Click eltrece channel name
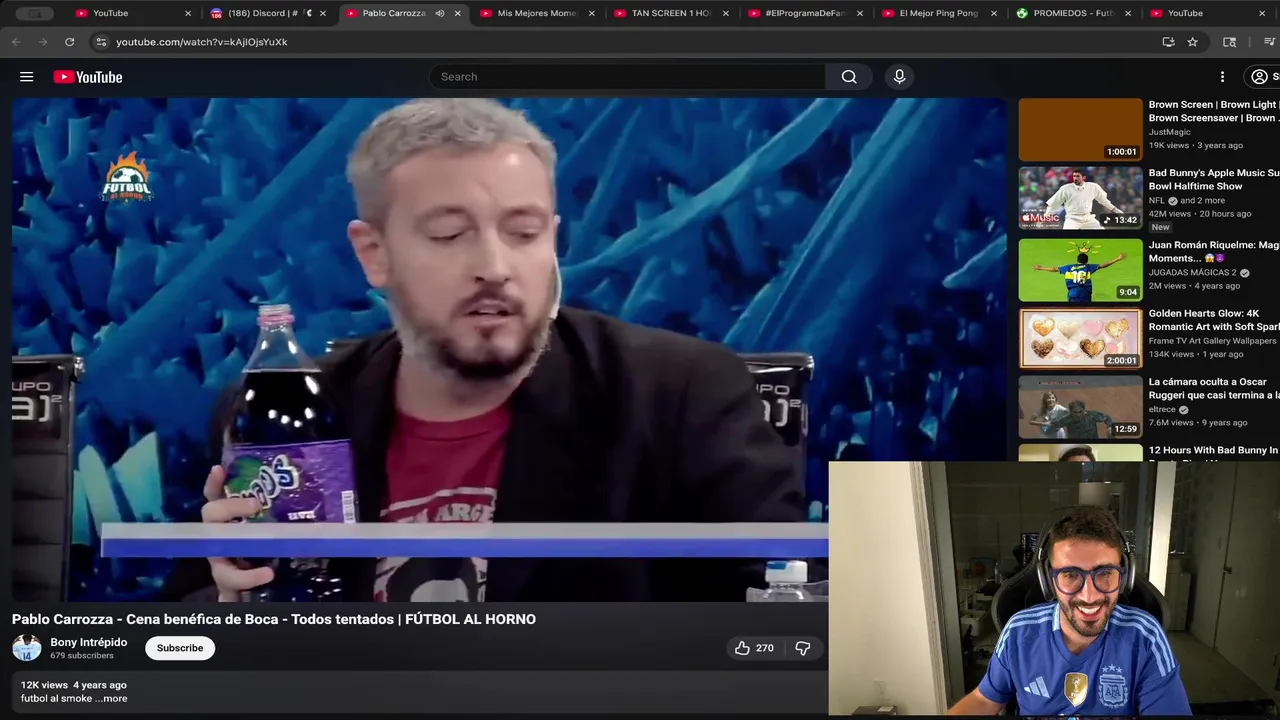 (1162, 409)
